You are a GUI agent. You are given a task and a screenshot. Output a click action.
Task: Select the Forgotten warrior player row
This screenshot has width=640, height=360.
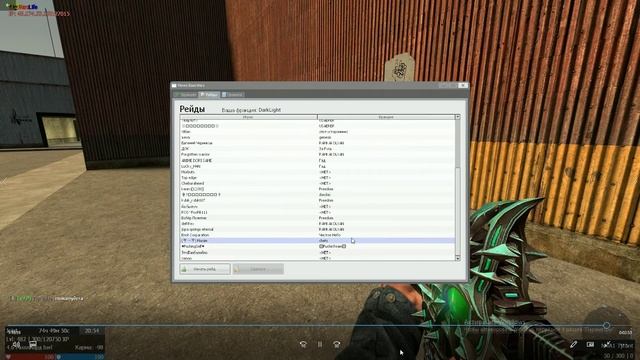[318, 155]
